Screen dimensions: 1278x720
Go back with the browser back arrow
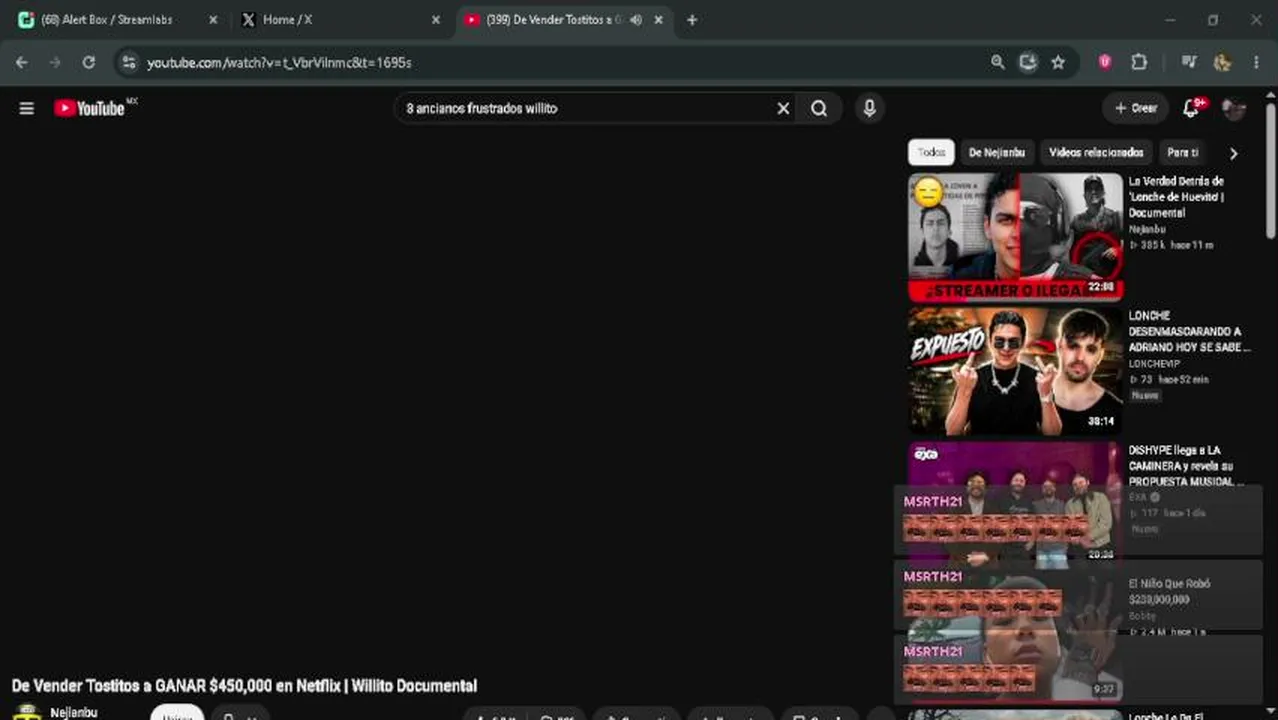(x=22, y=62)
